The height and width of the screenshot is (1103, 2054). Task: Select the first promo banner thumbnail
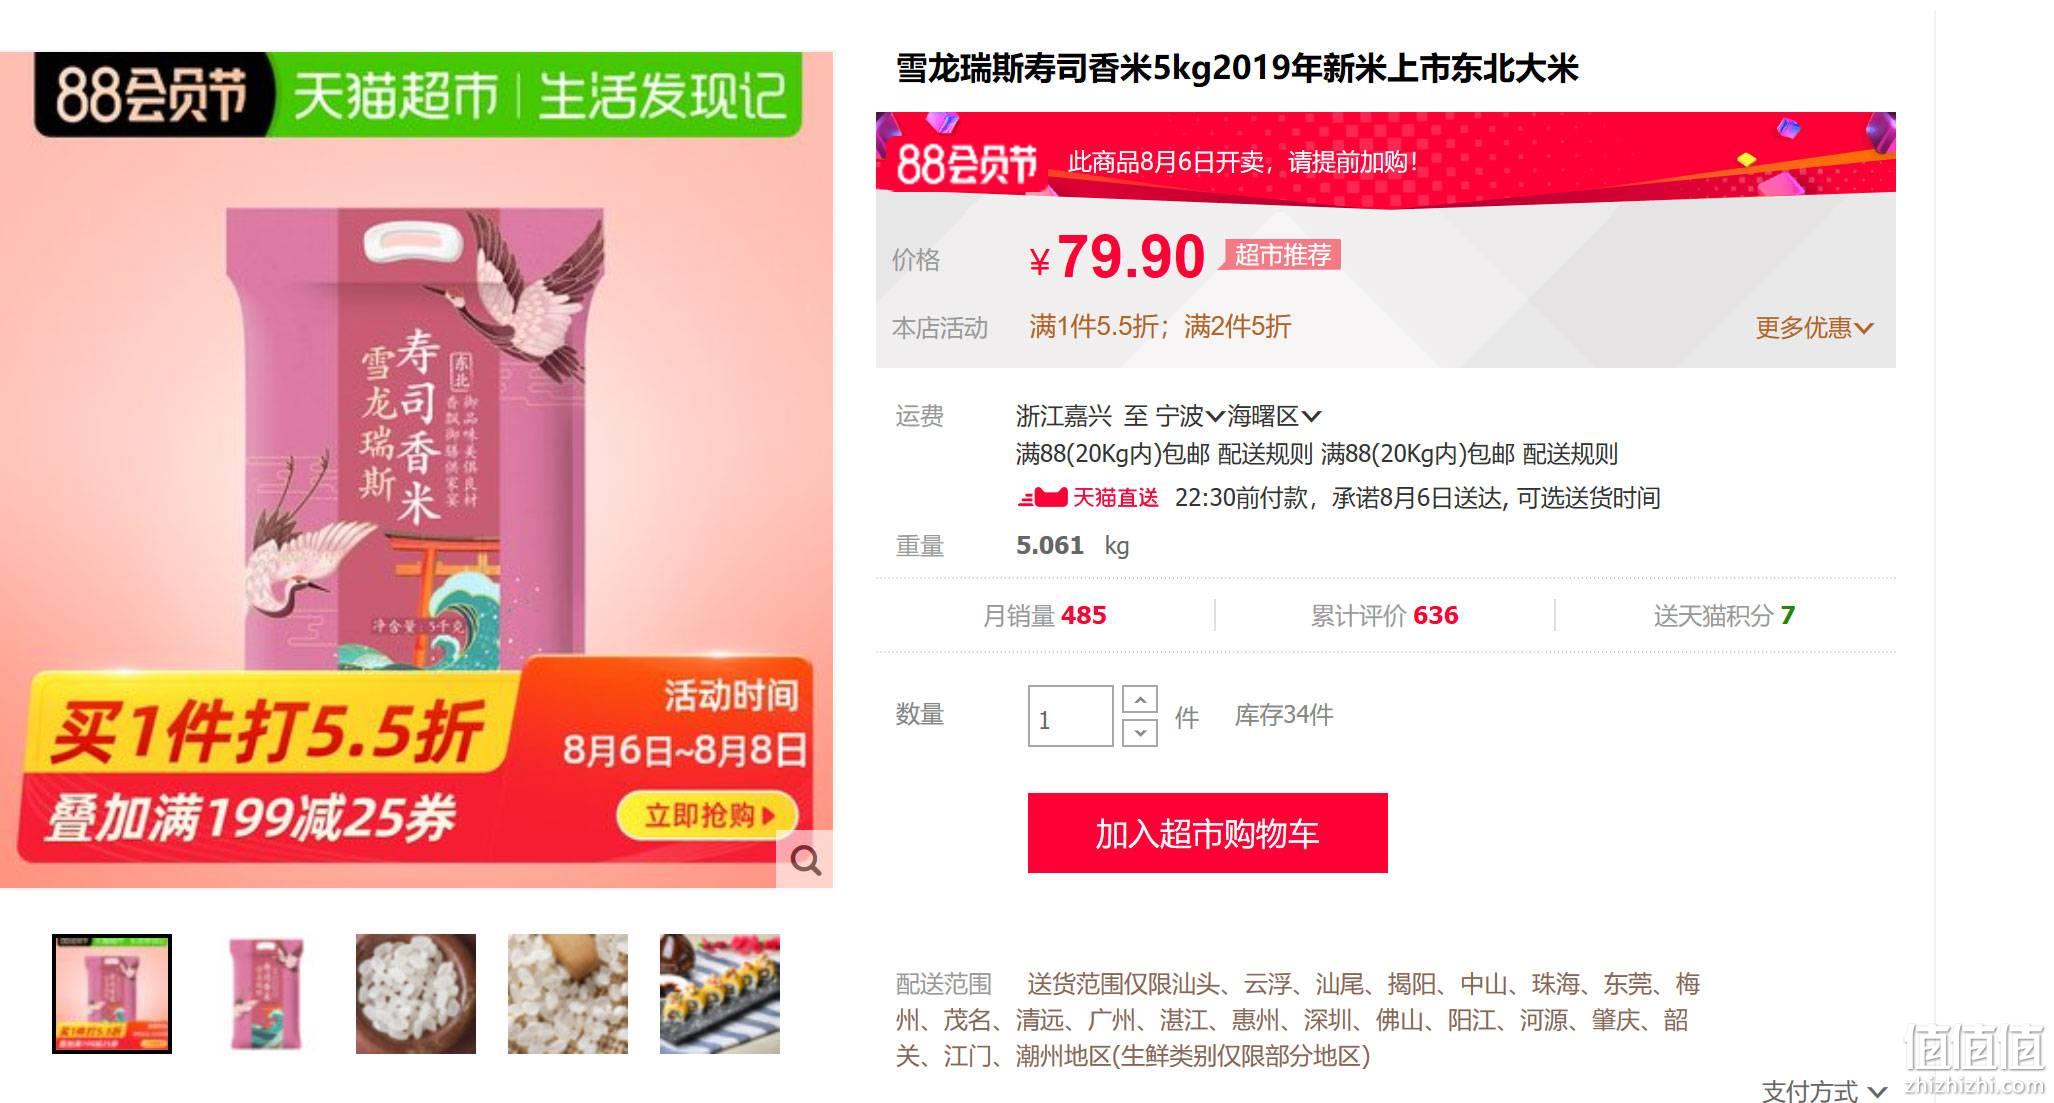(x=112, y=994)
